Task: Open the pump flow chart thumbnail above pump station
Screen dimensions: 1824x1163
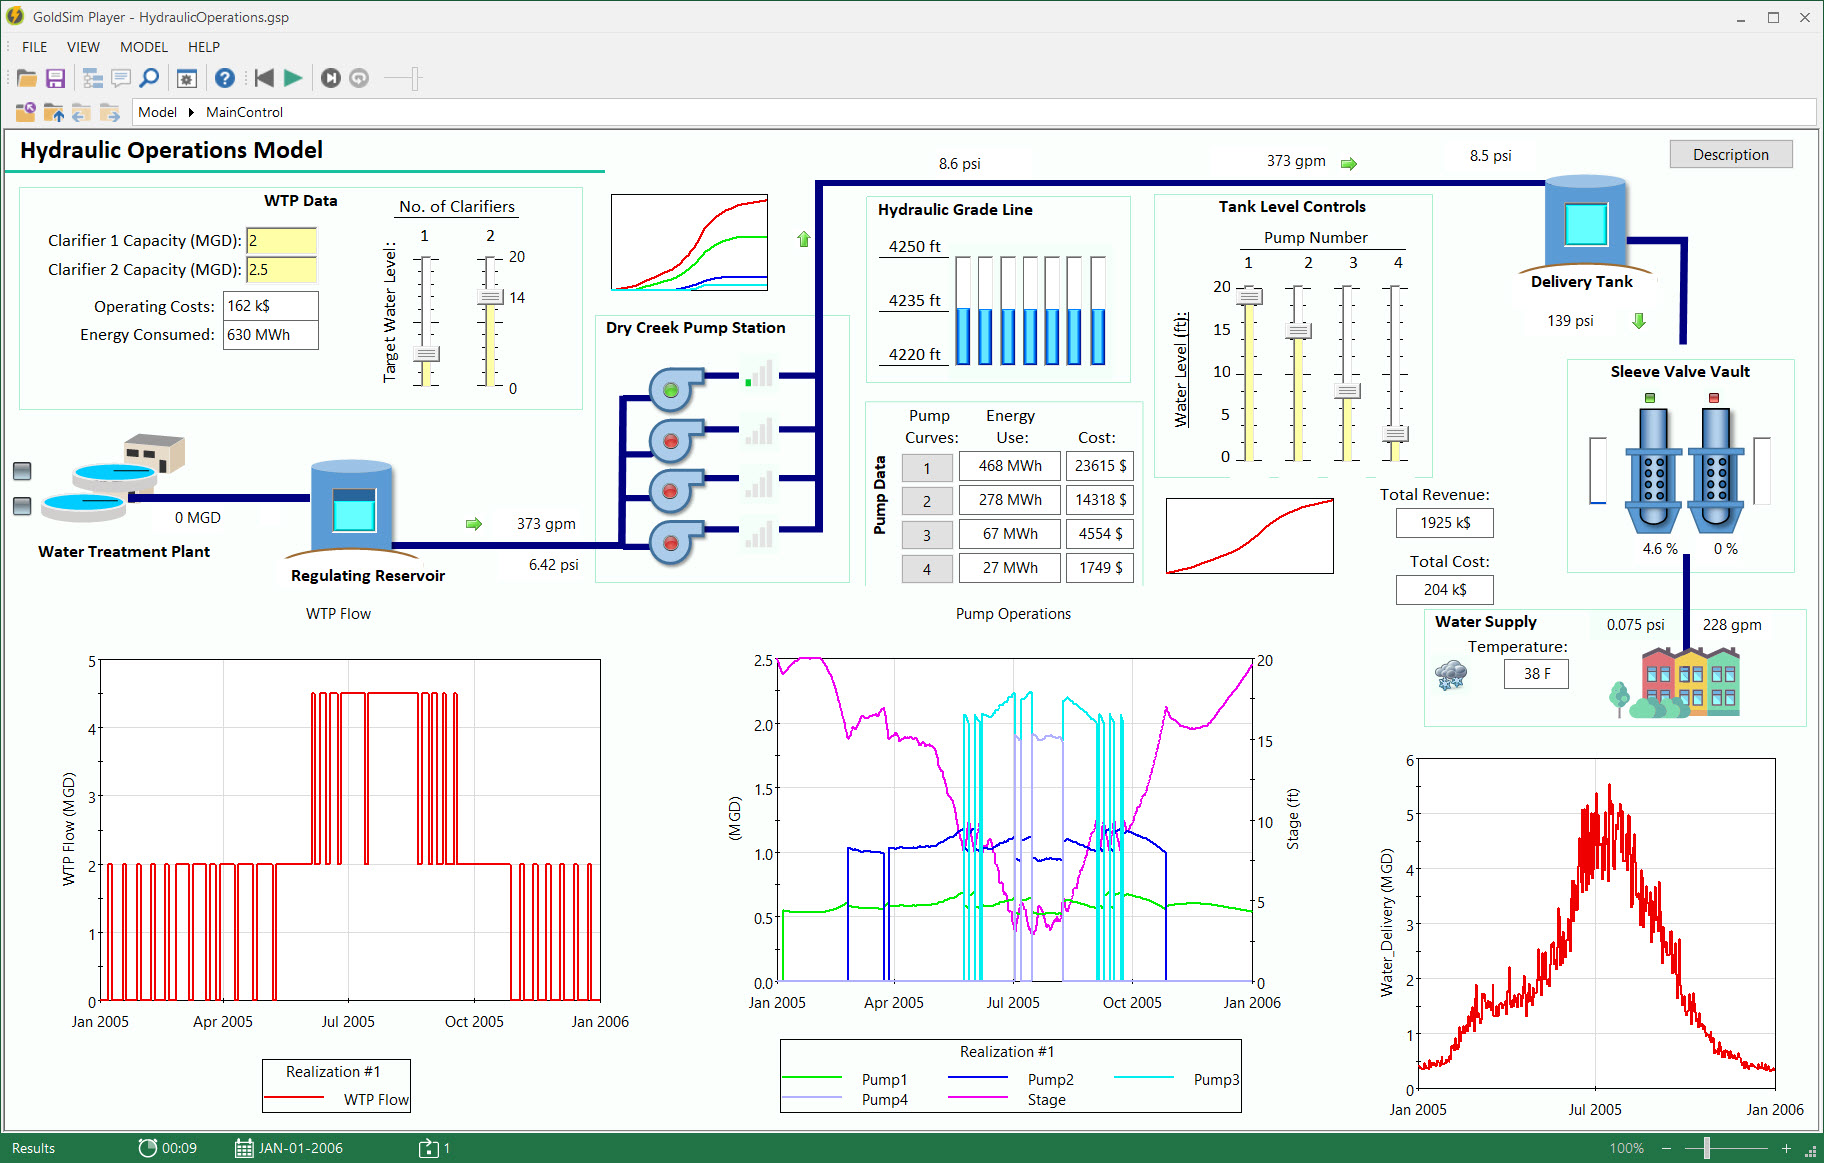Action: pyautogui.click(x=690, y=242)
